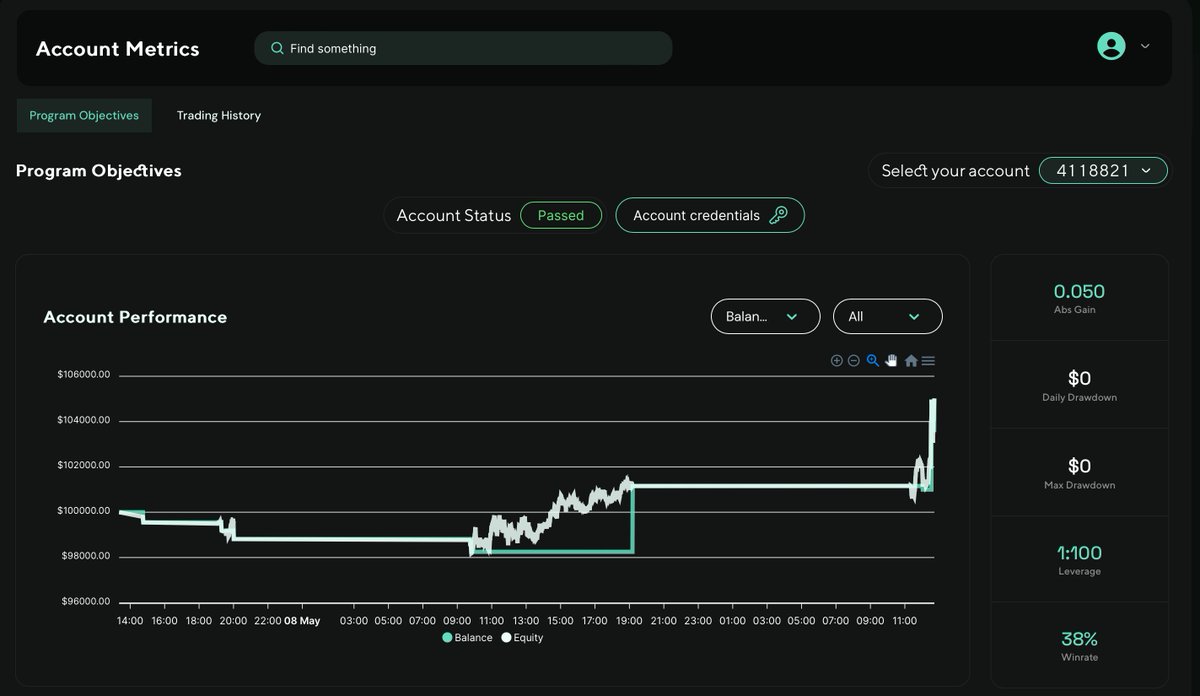
Task: Toggle the Balance series legend item
Action: coord(467,637)
